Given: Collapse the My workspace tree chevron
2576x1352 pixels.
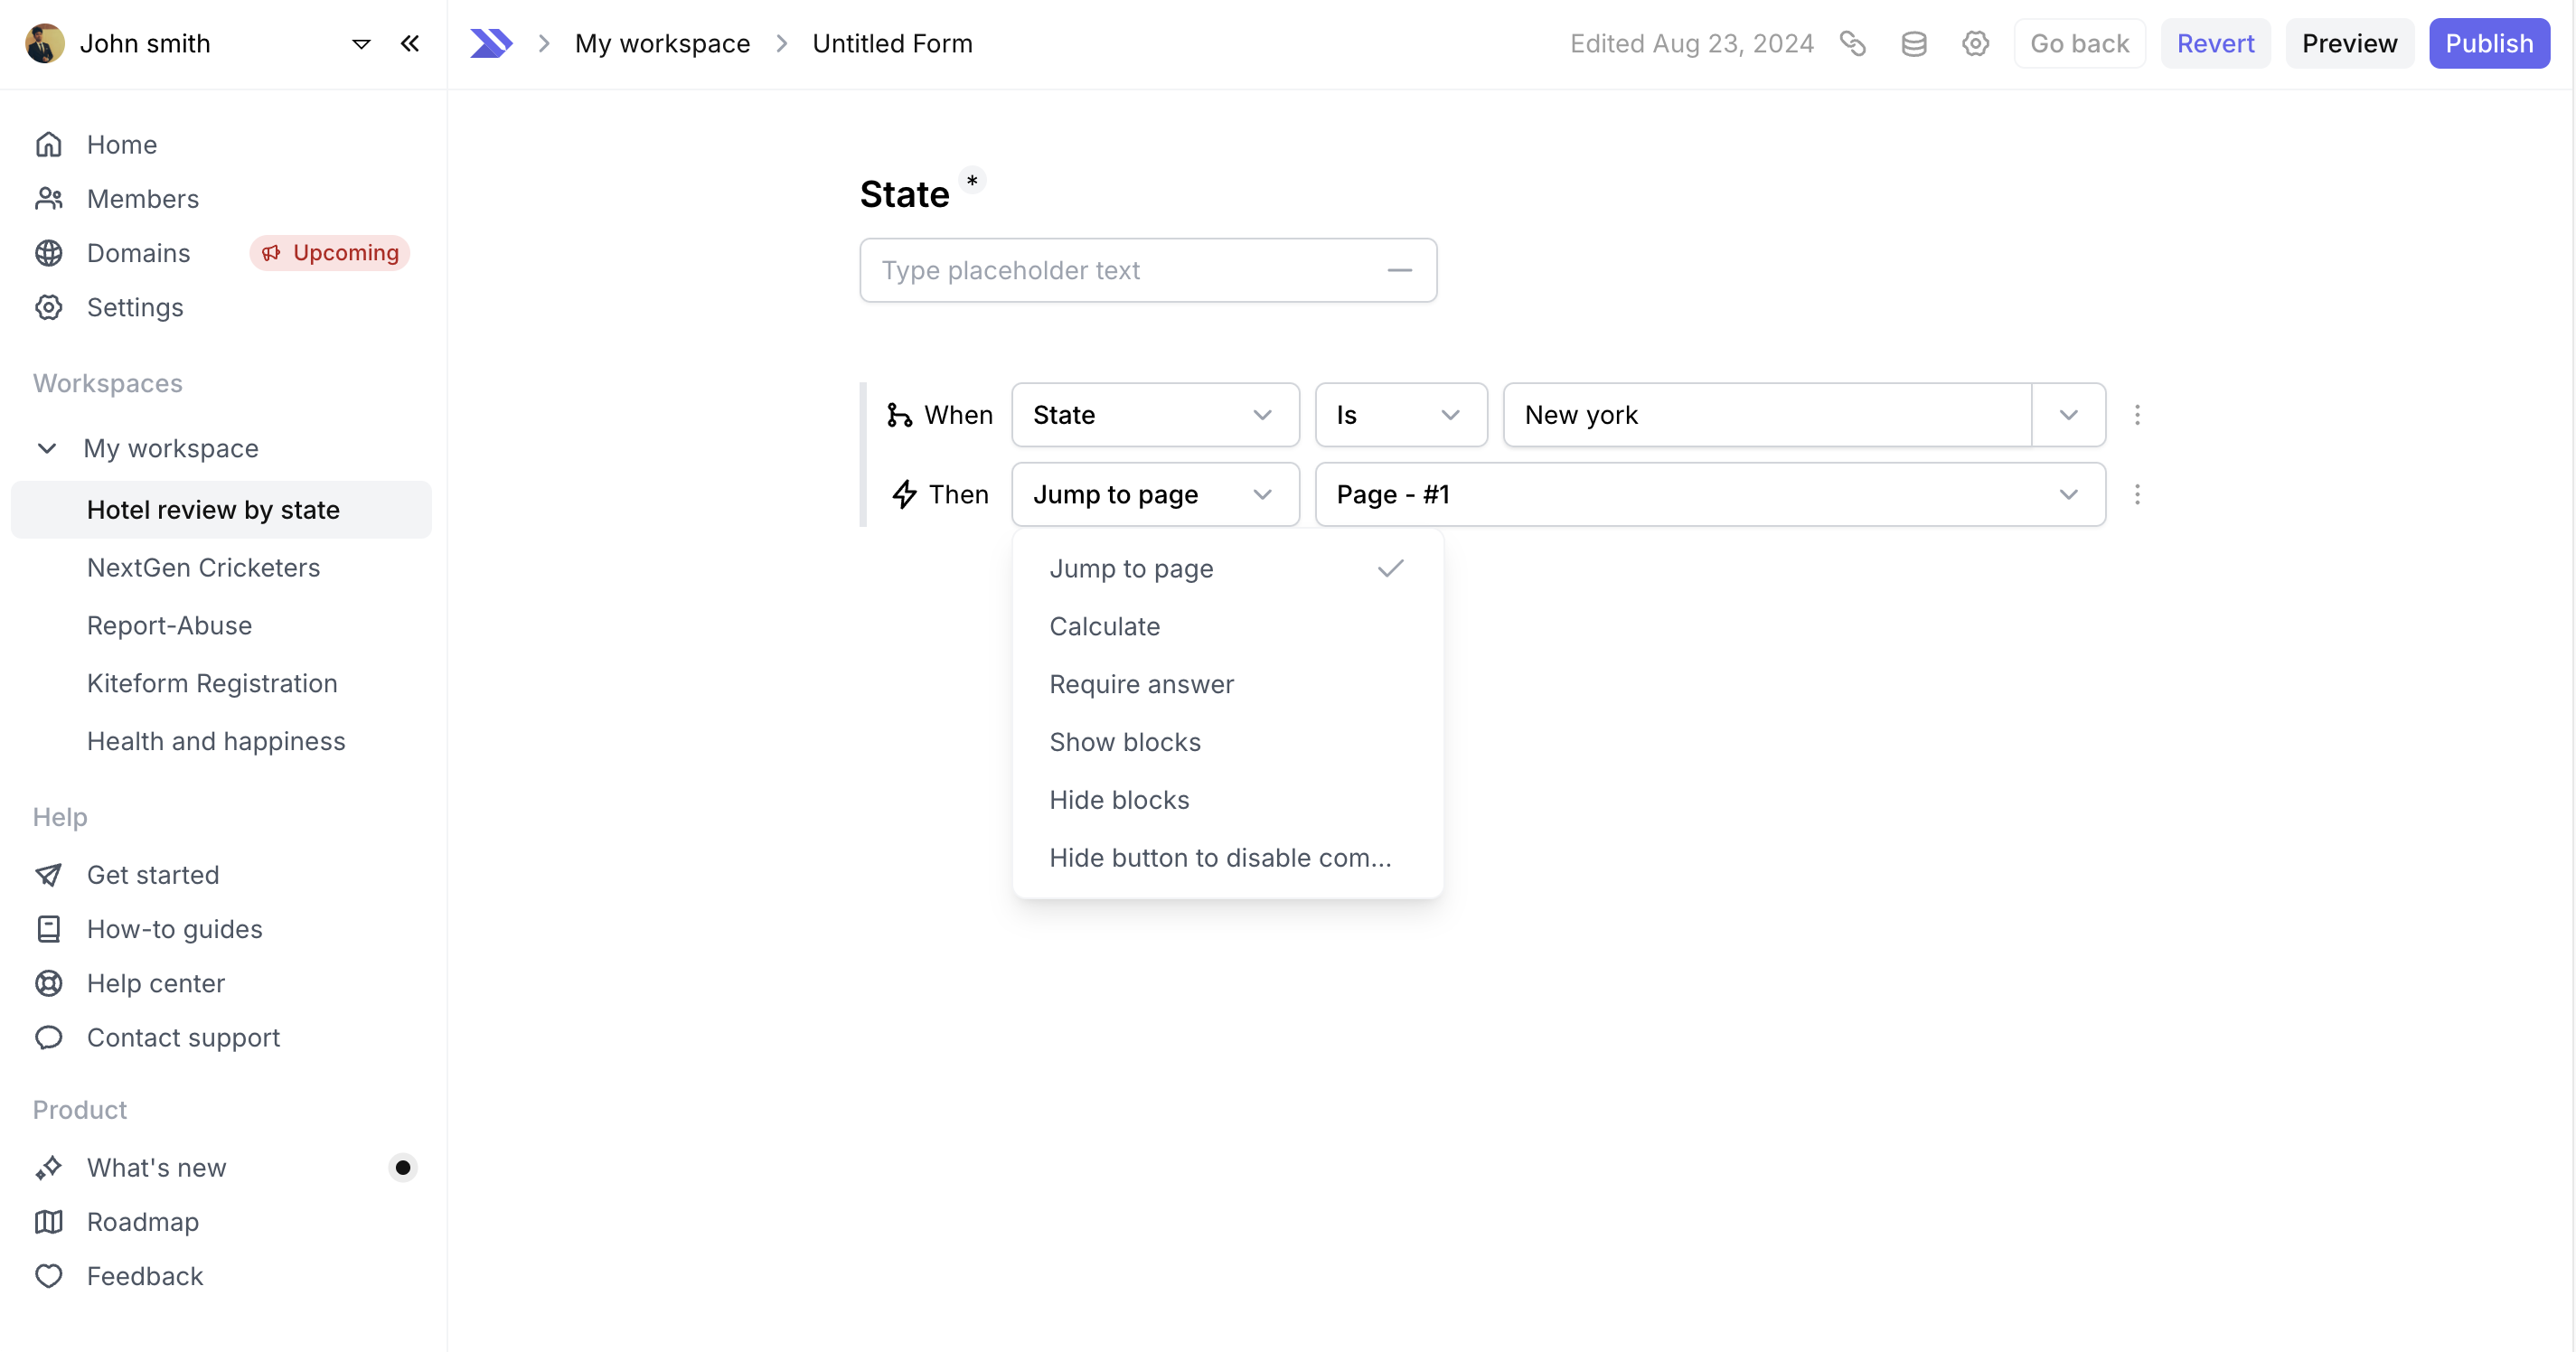Looking at the screenshot, I should (47, 448).
